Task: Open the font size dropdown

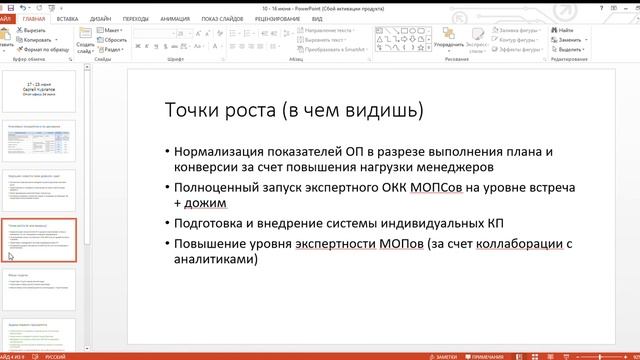Action: pos(190,33)
